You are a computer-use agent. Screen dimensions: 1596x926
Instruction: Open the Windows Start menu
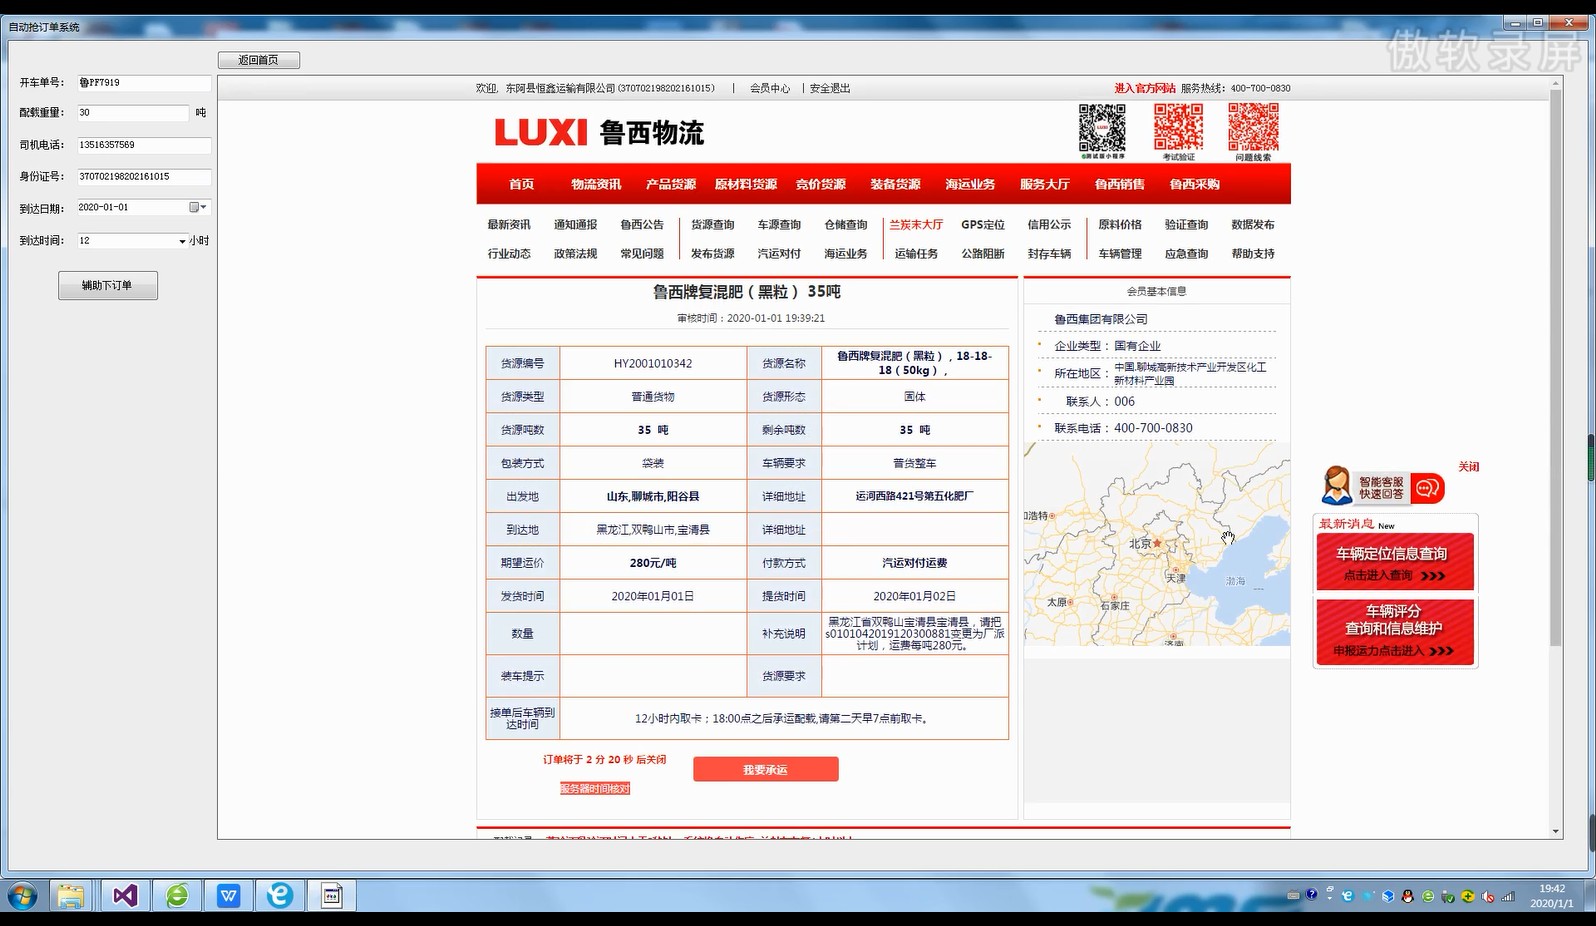point(22,895)
